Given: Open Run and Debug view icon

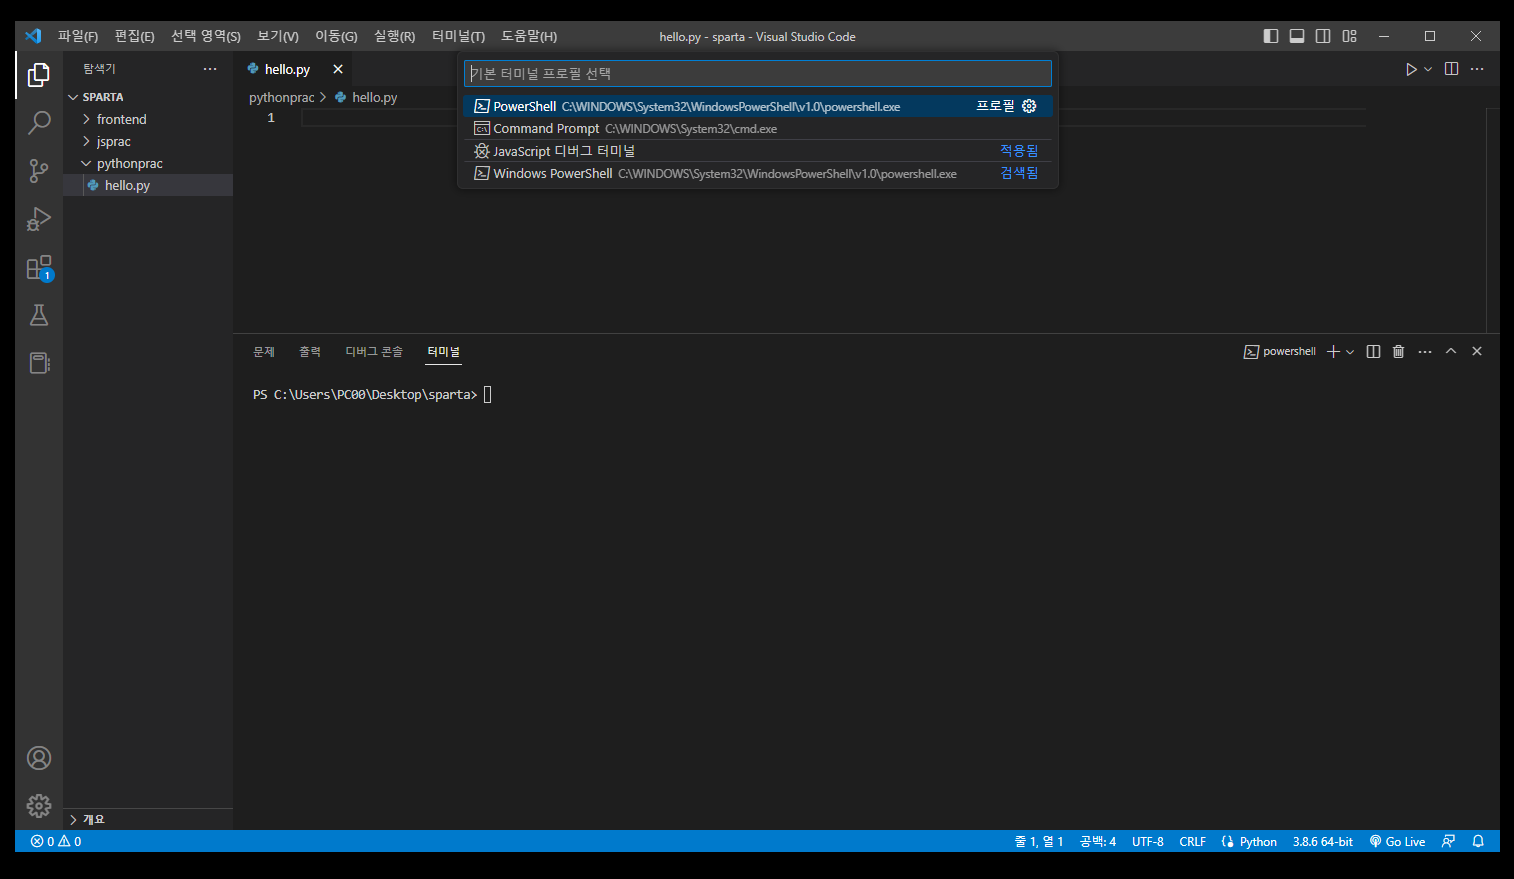Looking at the screenshot, I should pos(39,219).
